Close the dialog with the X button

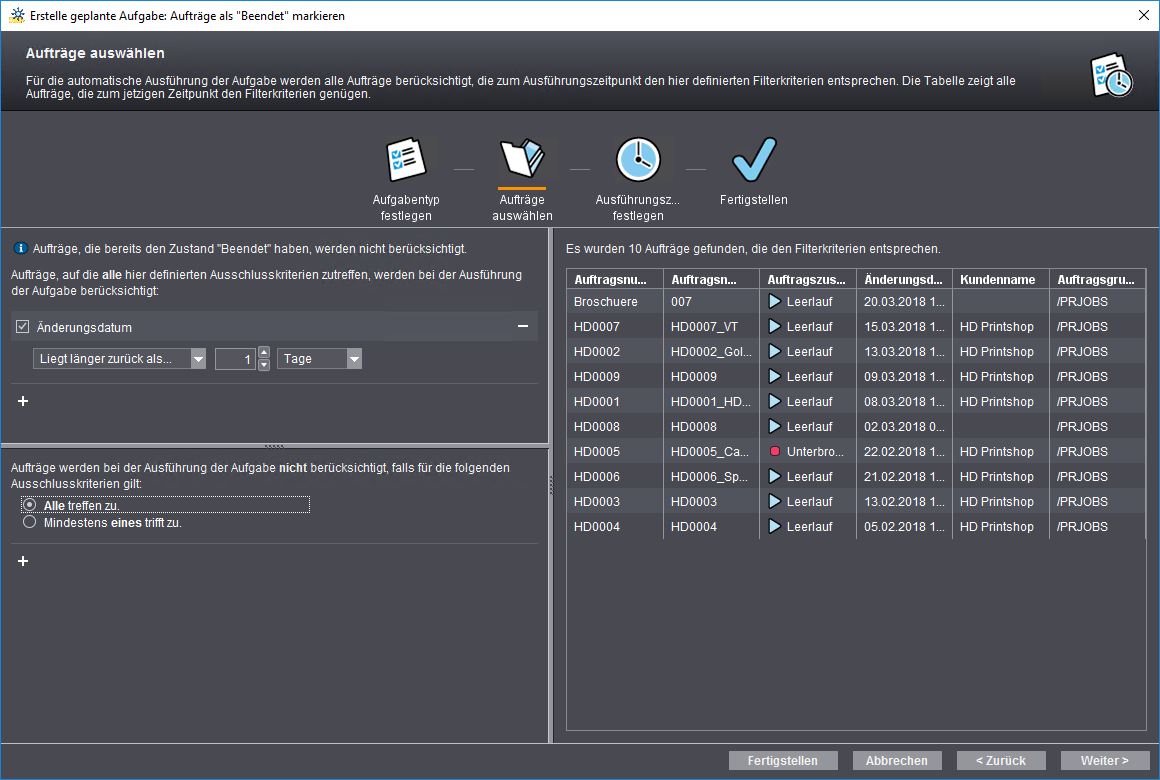(x=1143, y=16)
